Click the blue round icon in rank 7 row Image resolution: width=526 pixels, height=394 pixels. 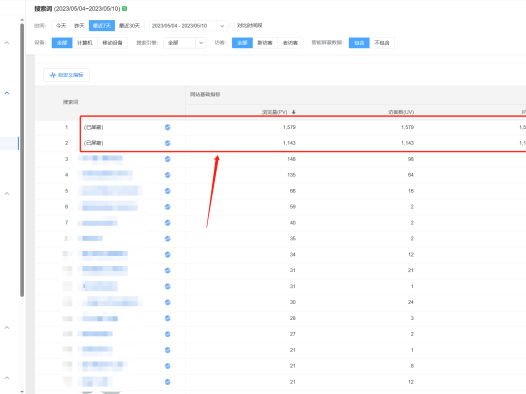[167, 223]
